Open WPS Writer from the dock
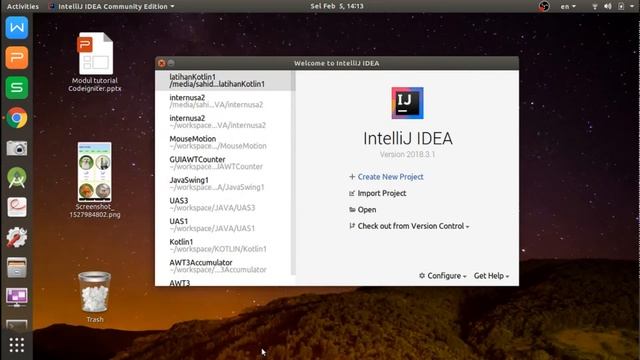 [x=17, y=28]
